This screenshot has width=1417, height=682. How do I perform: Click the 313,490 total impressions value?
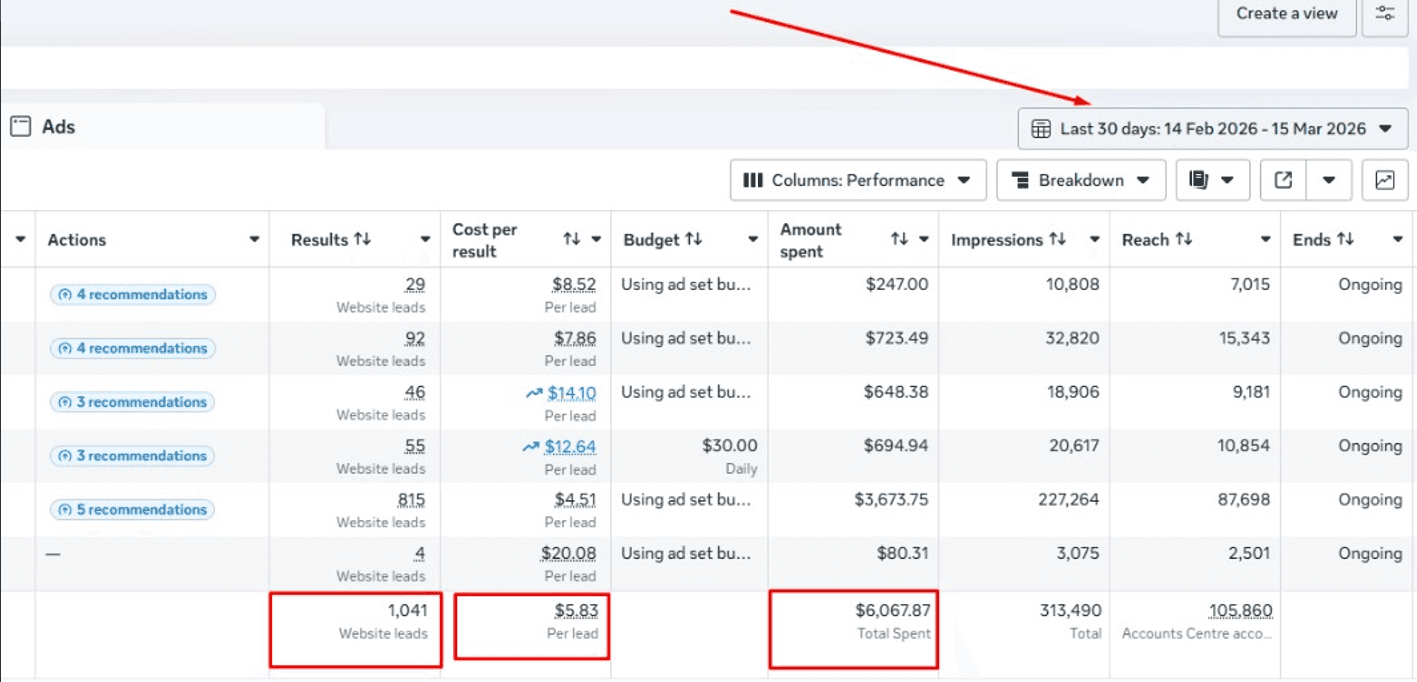pos(1070,611)
